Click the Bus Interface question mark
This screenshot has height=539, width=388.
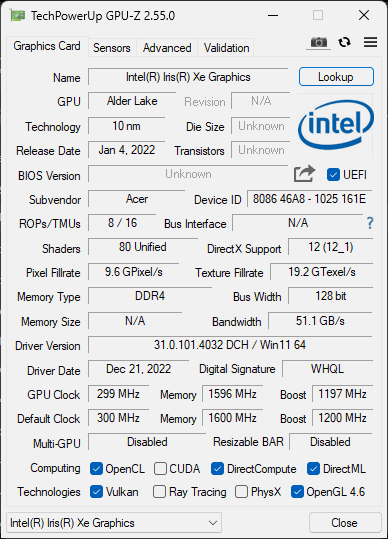(x=370, y=223)
